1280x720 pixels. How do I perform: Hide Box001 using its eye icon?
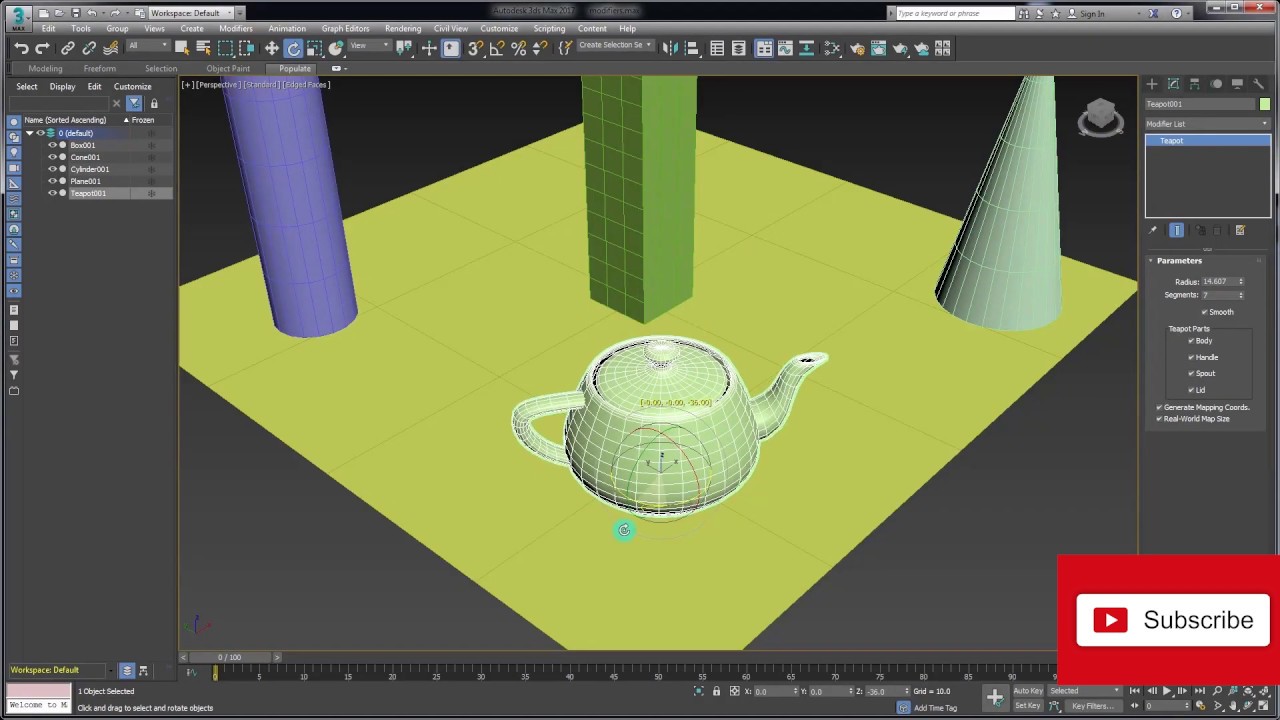pos(52,145)
